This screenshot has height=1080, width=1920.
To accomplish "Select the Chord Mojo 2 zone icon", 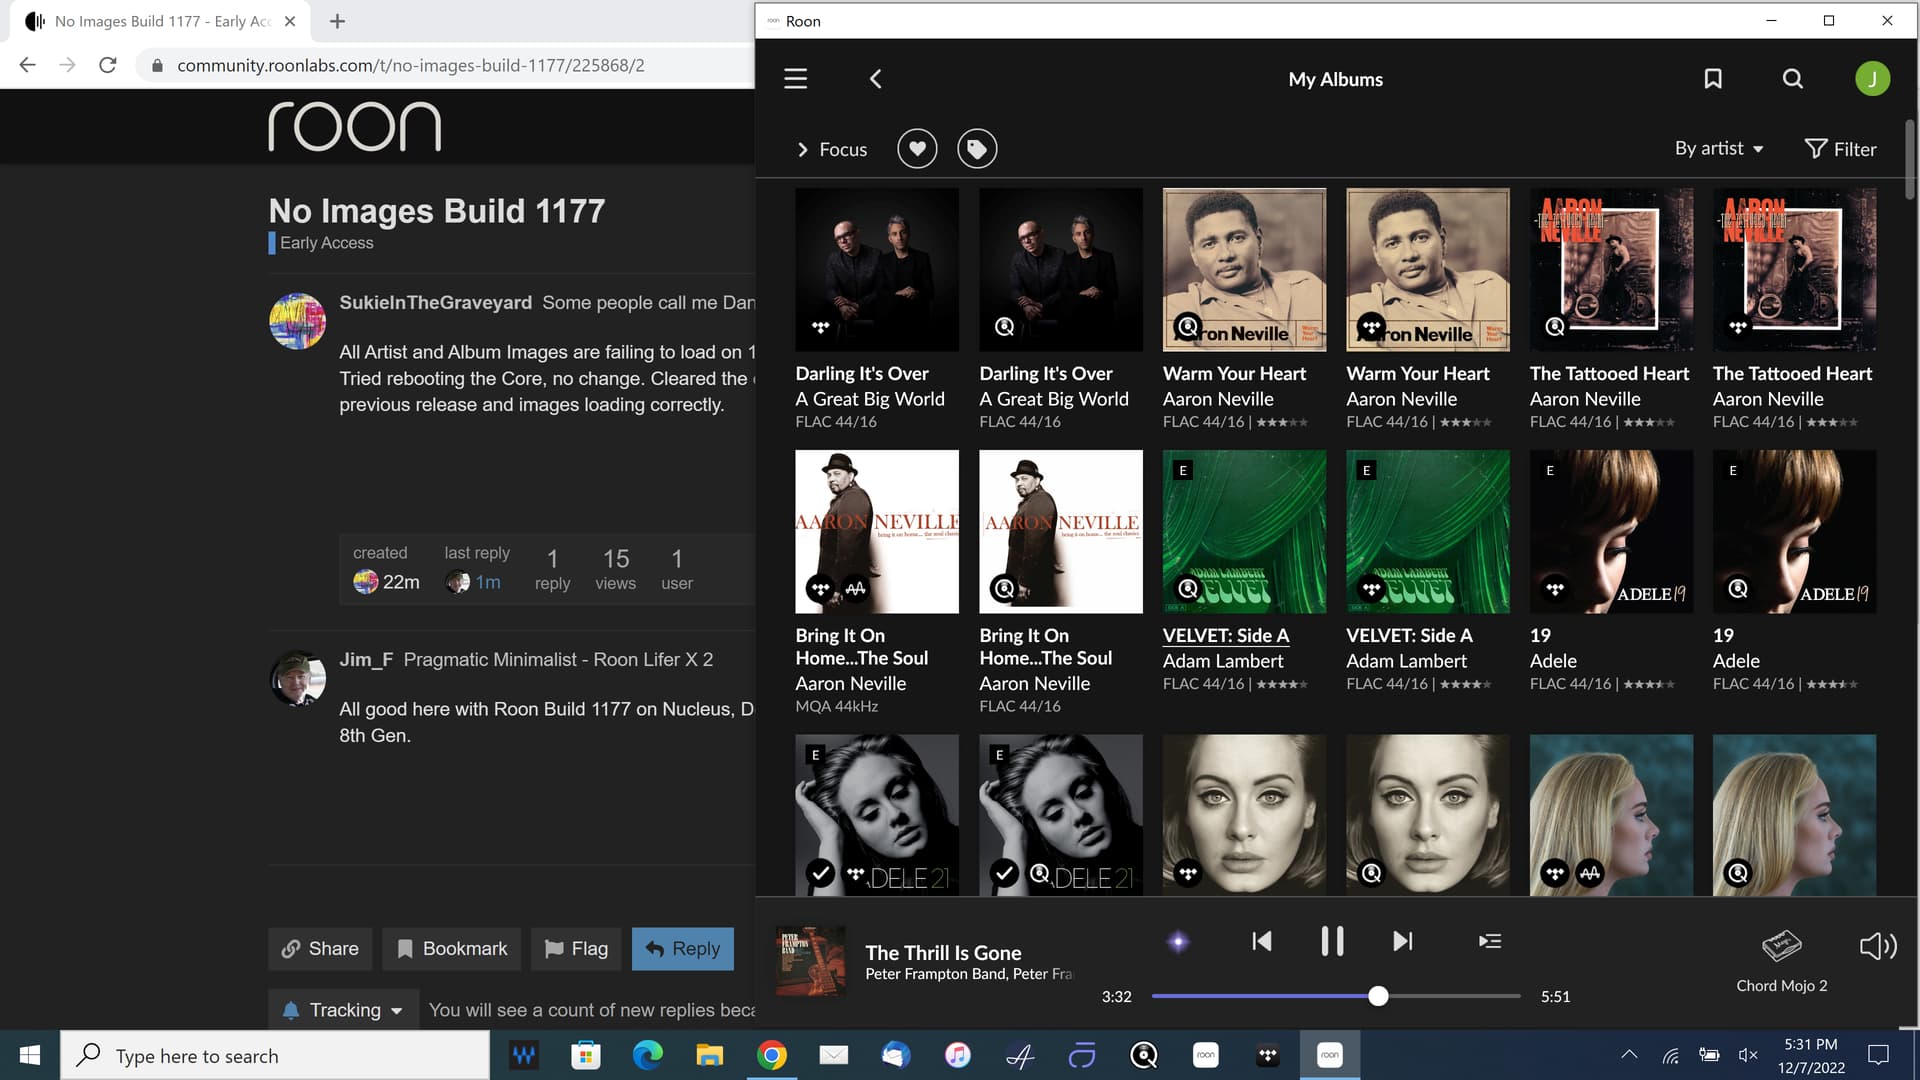I will (x=1781, y=945).
